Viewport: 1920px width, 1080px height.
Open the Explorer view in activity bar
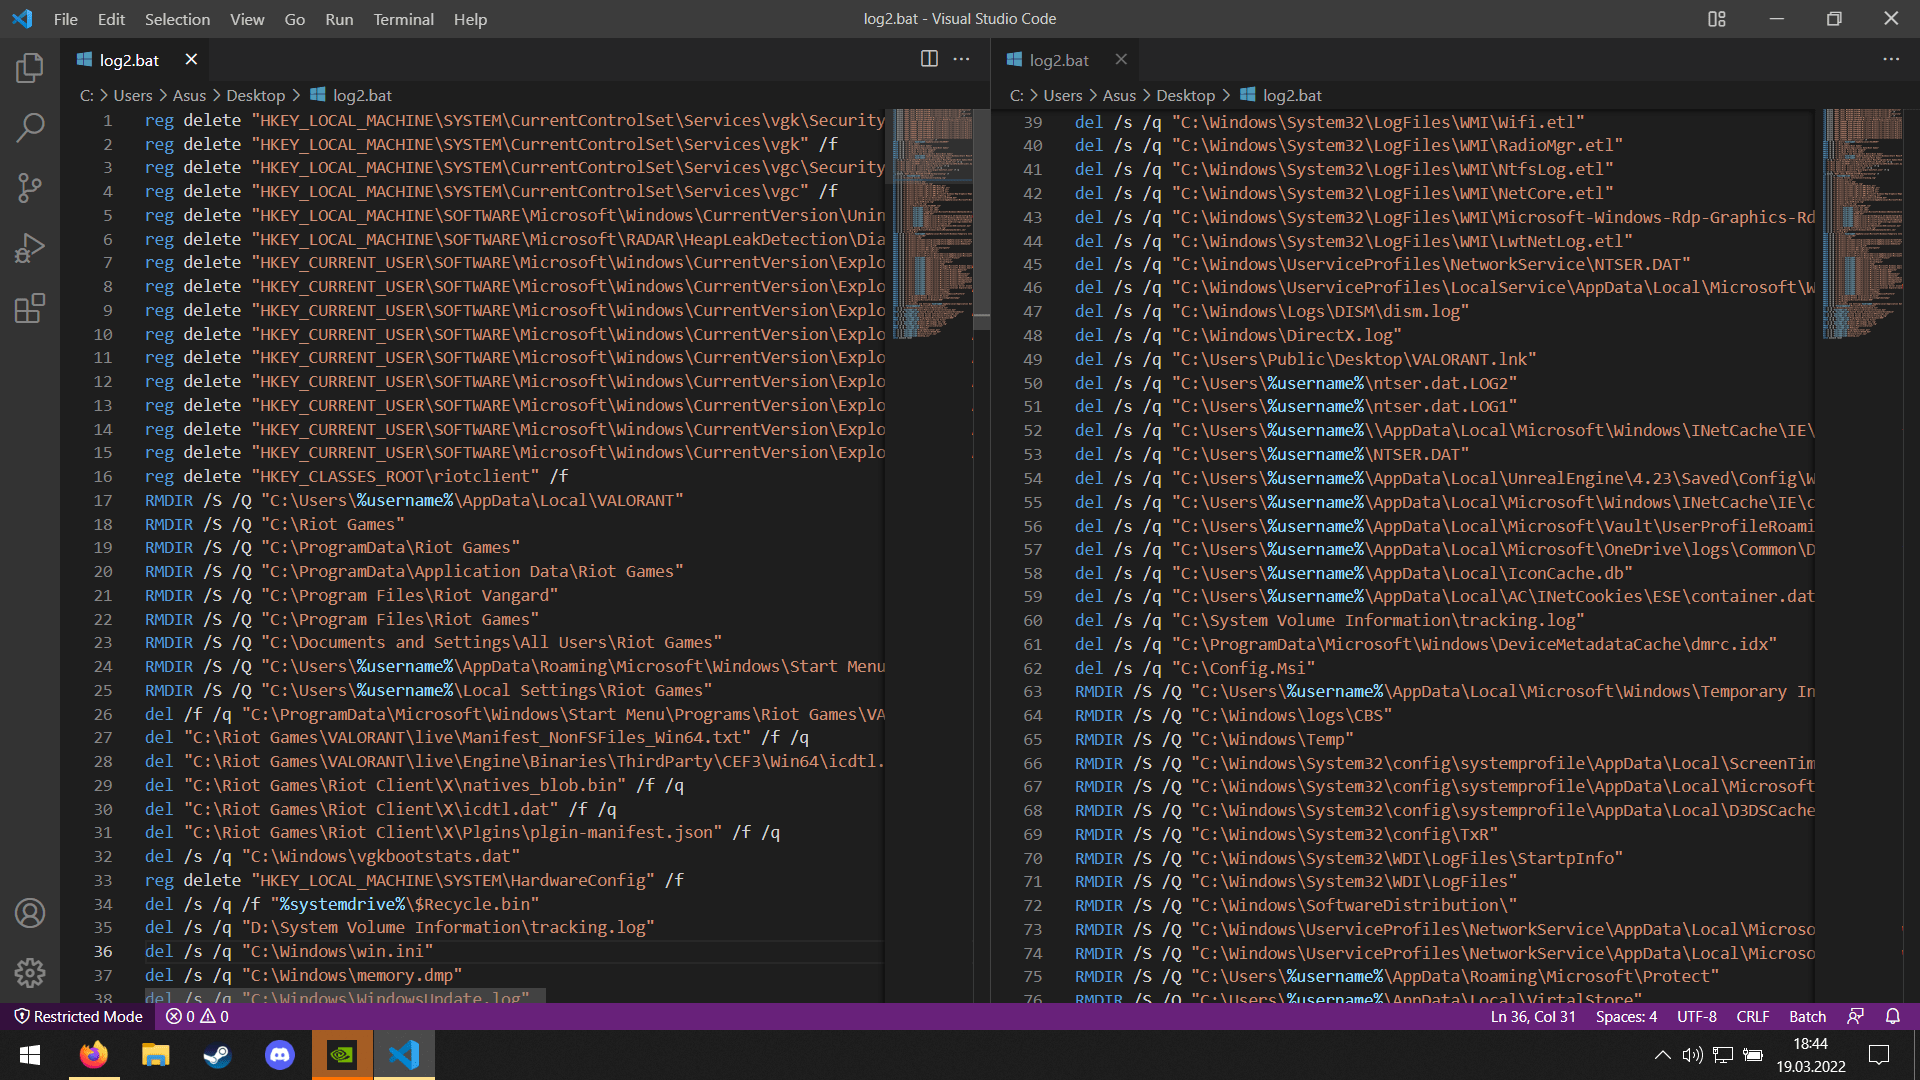point(30,68)
